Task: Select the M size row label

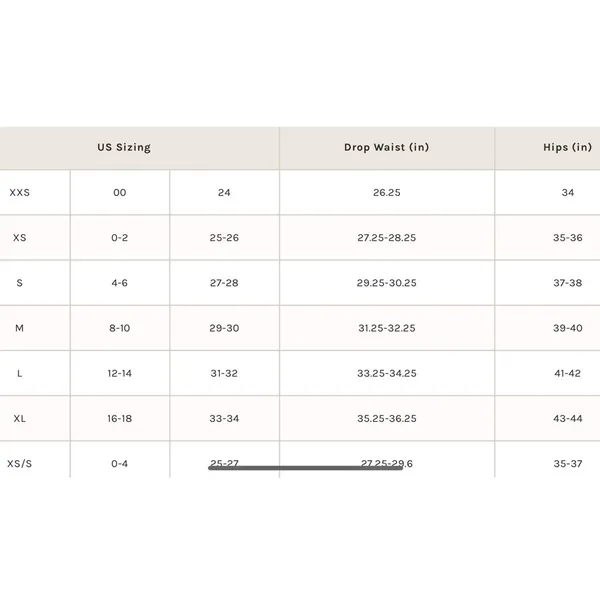Action: [x=20, y=328]
